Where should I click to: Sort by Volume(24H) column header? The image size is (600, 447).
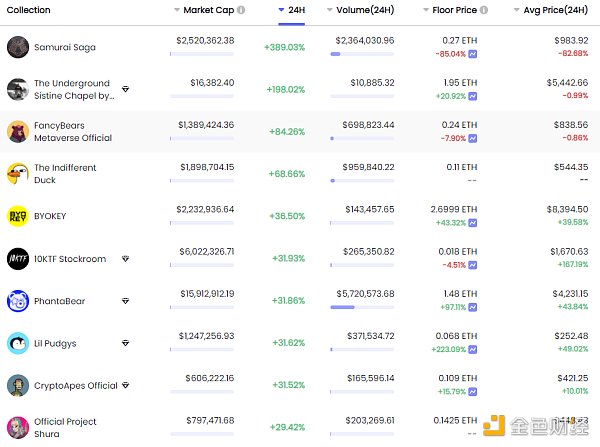coord(366,10)
